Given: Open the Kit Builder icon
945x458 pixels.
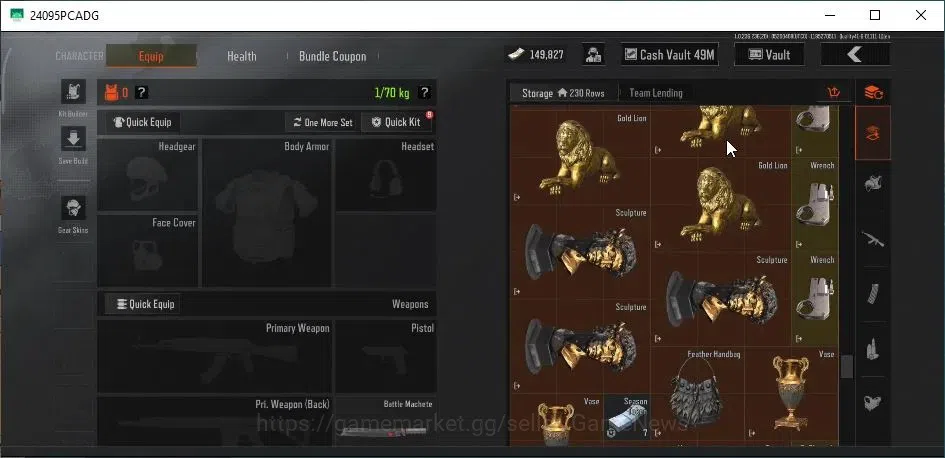Looking at the screenshot, I should point(73,92).
